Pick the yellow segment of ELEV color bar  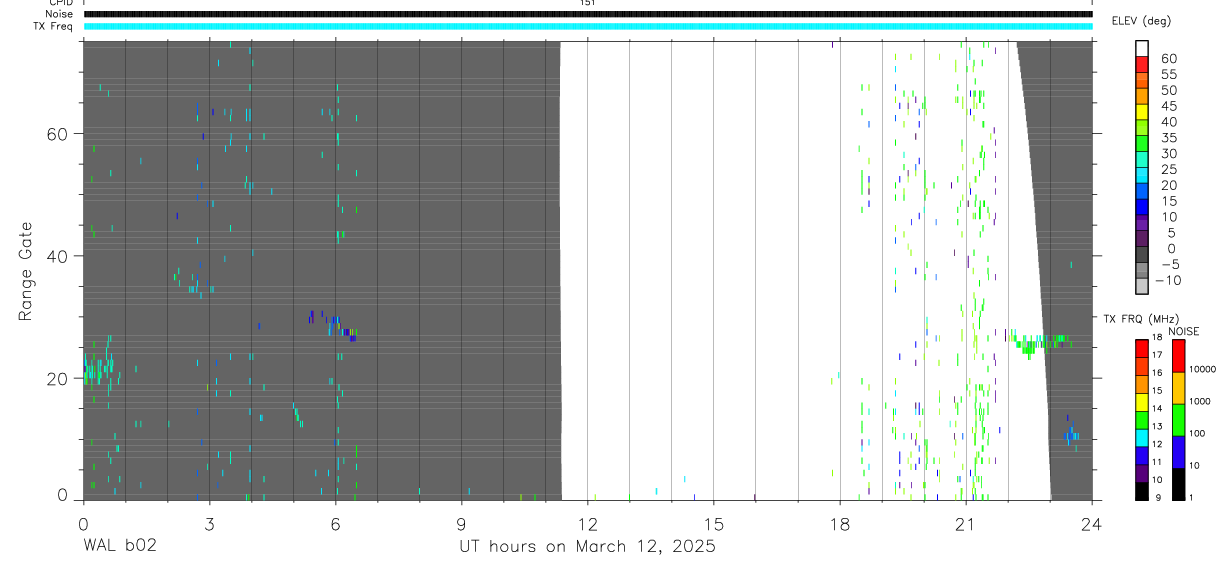pos(1142,111)
